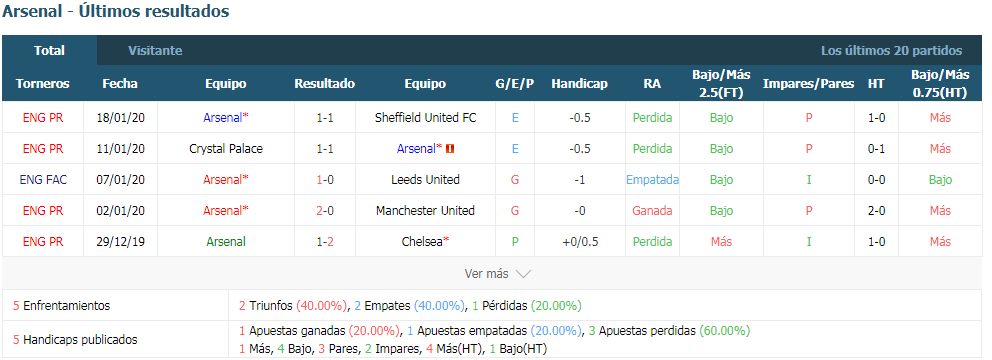Open the 2-0 result versus Manchester United
The width and height of the screenshot is (992, 360).
[x=325, y=211]
